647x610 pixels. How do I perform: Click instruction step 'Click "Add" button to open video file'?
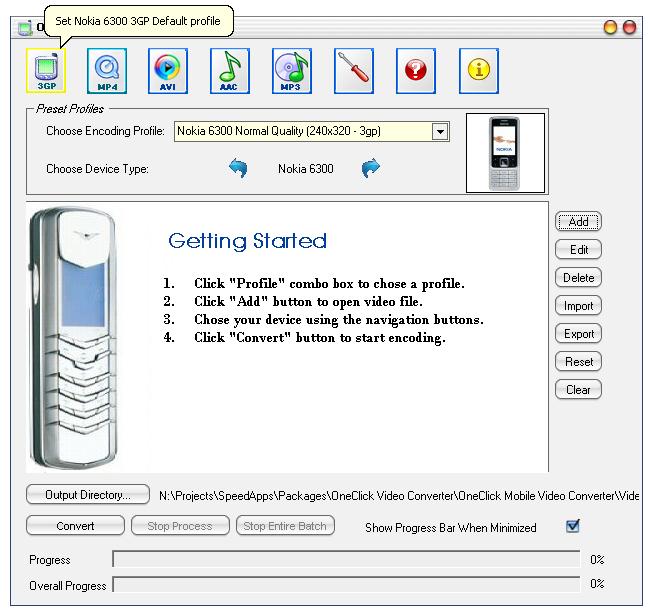coord(308,302)
